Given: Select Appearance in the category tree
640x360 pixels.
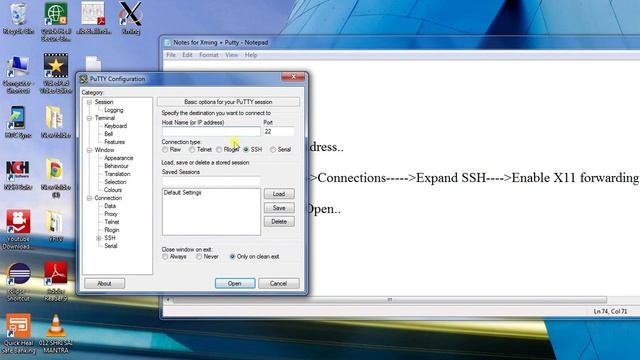Looking at the screenshot, I should point(118,158).
